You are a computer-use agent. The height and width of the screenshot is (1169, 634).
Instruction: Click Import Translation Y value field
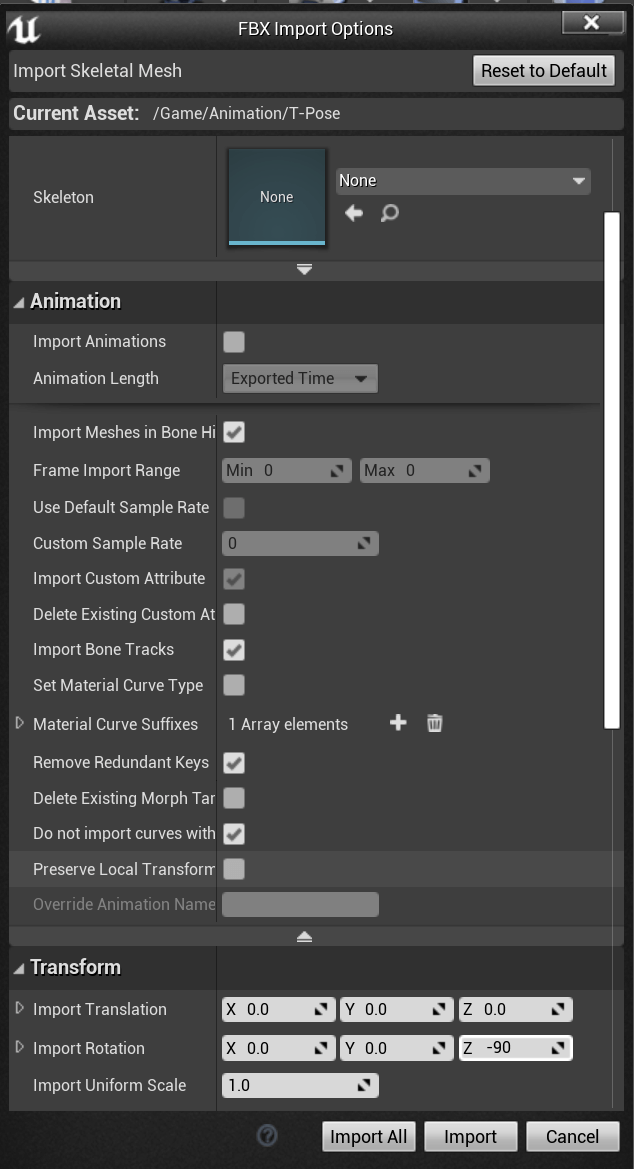point(397,1009)
